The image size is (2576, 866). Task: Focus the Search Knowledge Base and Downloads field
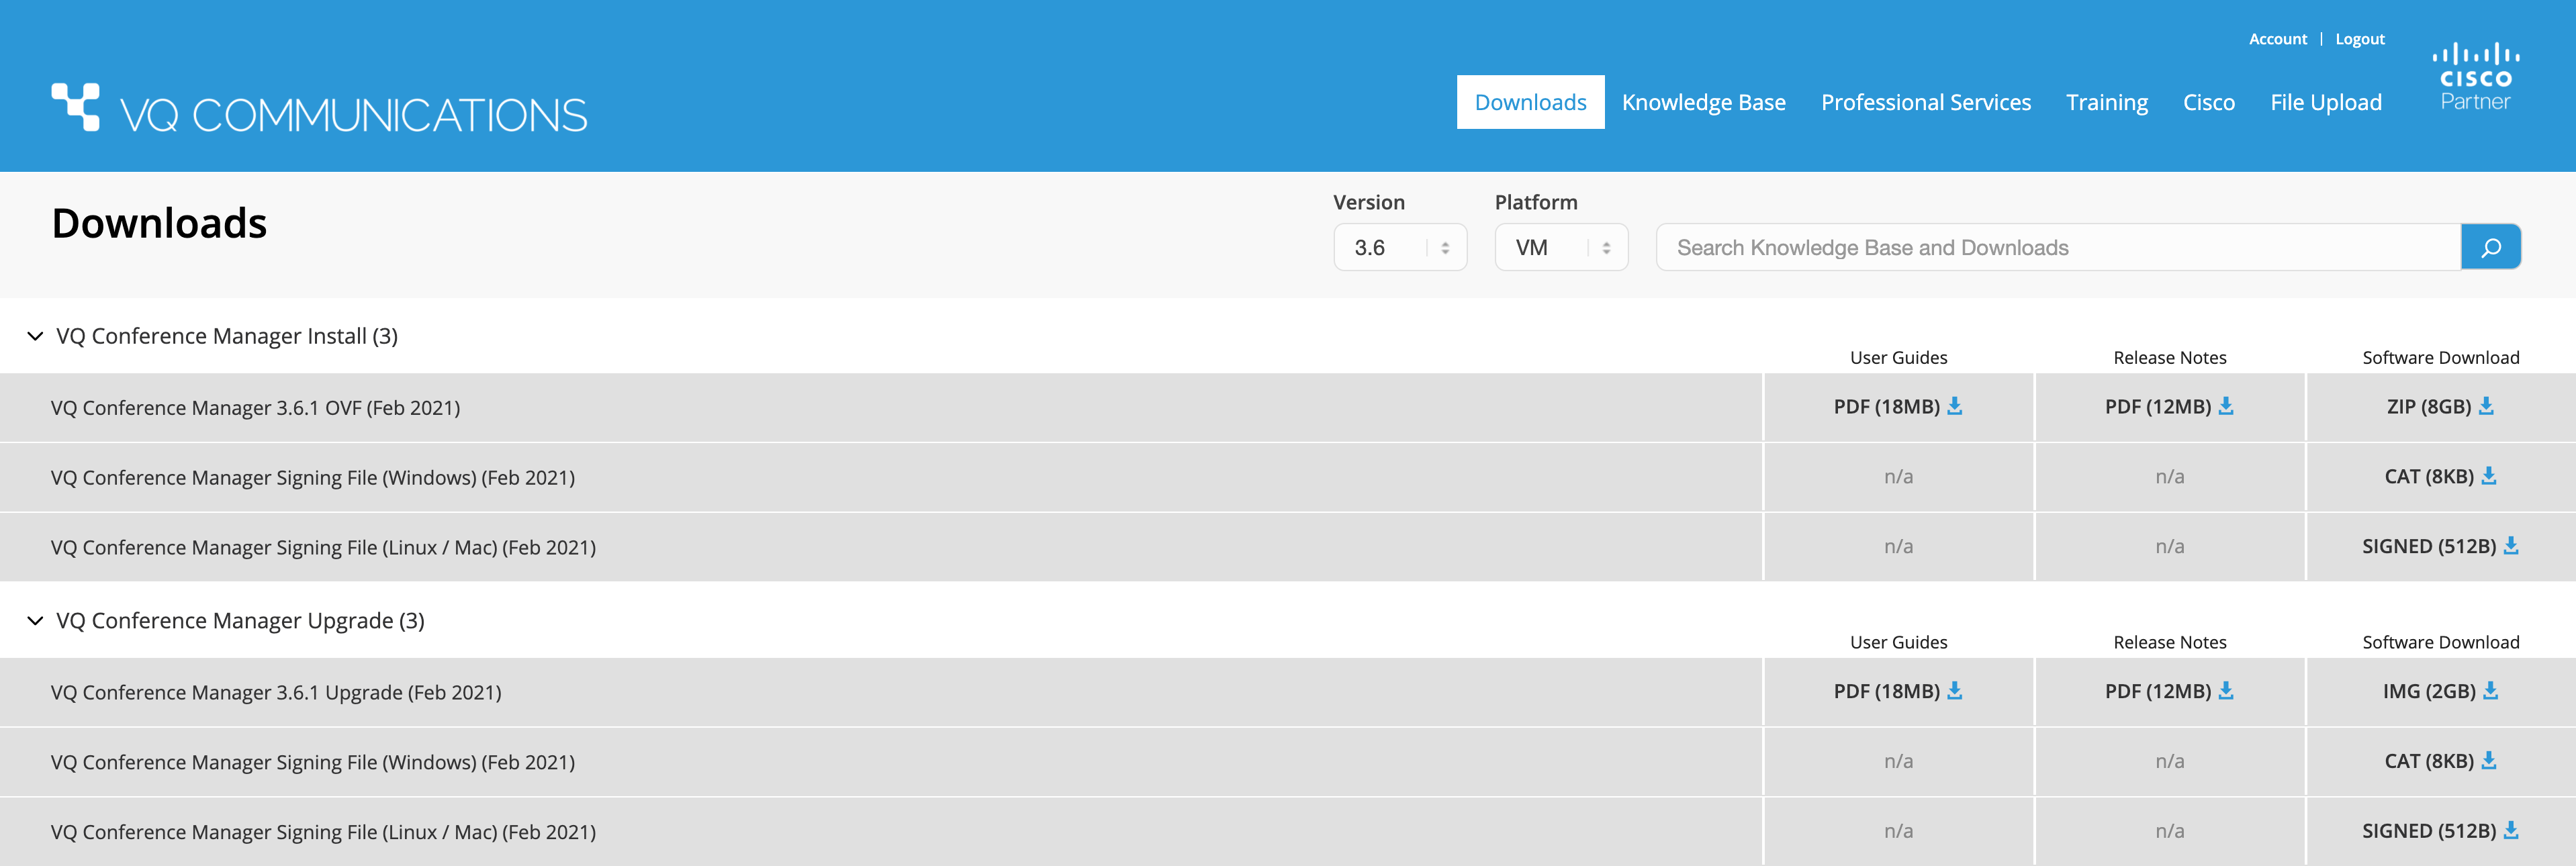point(2058,247)
